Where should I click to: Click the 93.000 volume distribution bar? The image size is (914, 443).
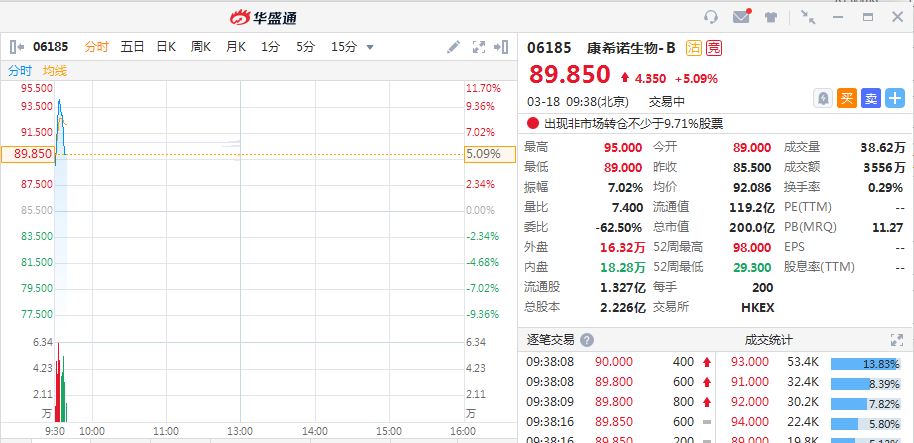coord(865,362)
